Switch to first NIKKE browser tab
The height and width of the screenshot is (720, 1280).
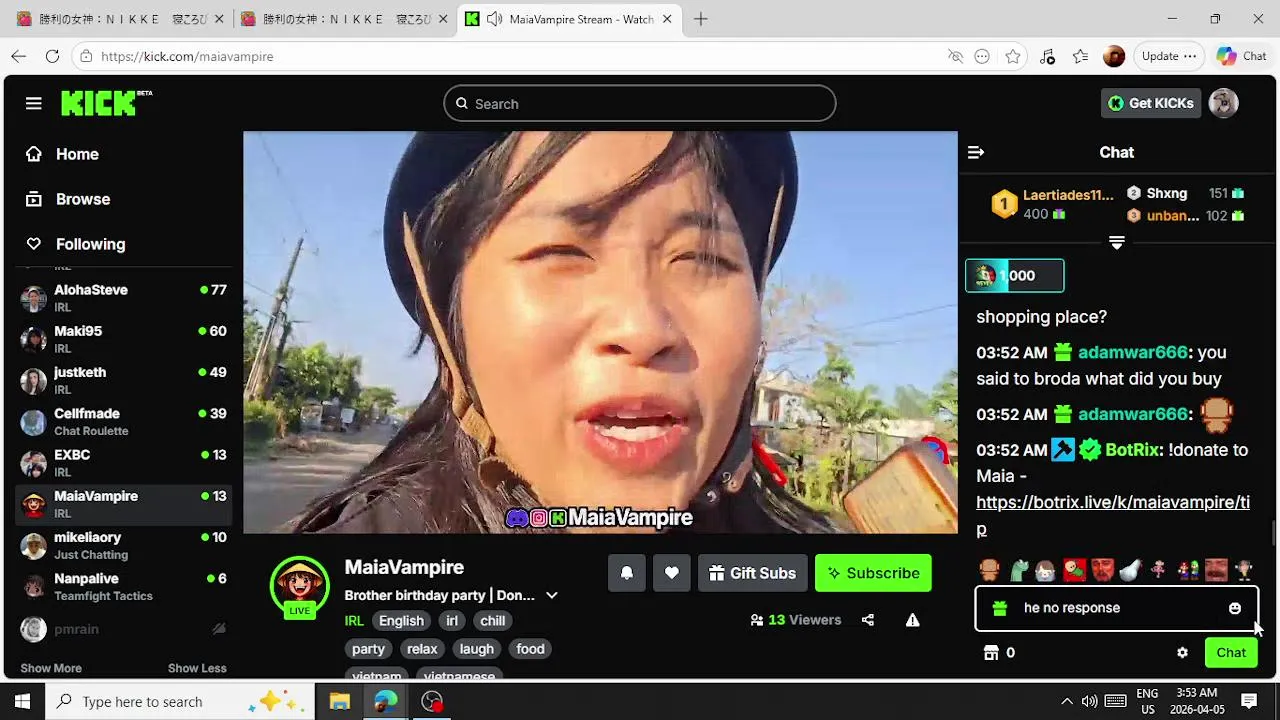[122, 19]
